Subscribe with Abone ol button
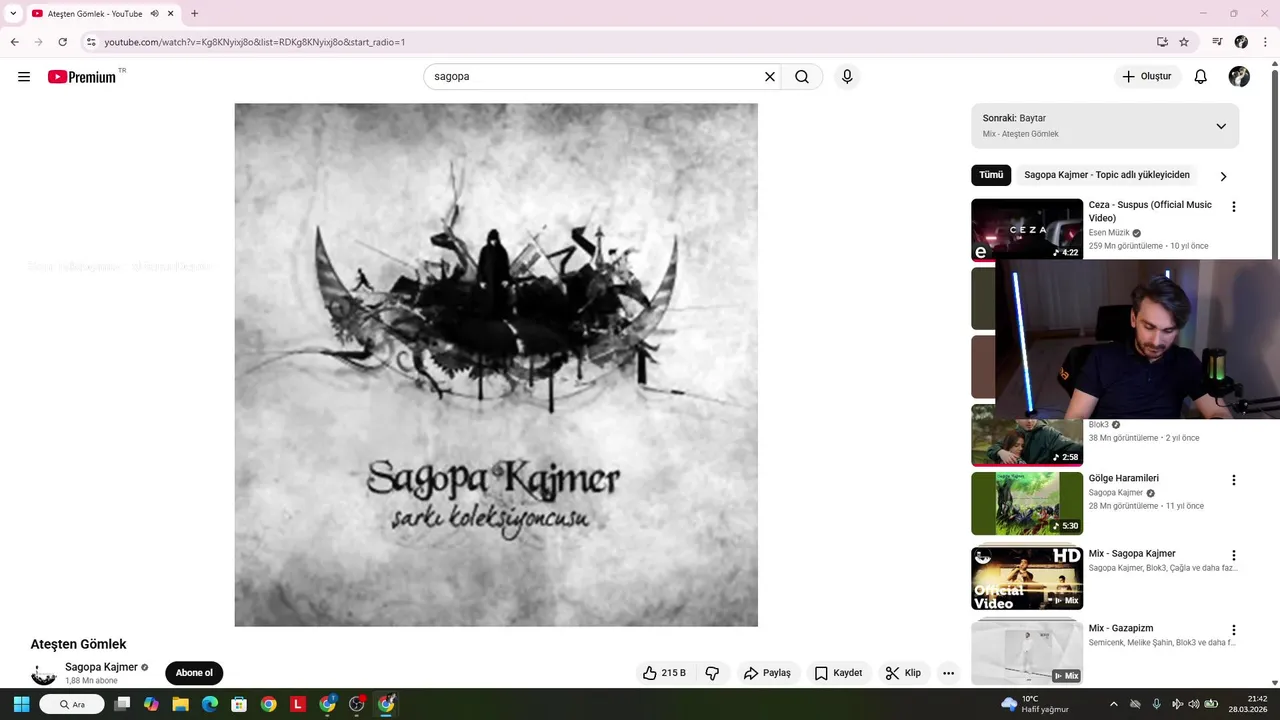 194,673
